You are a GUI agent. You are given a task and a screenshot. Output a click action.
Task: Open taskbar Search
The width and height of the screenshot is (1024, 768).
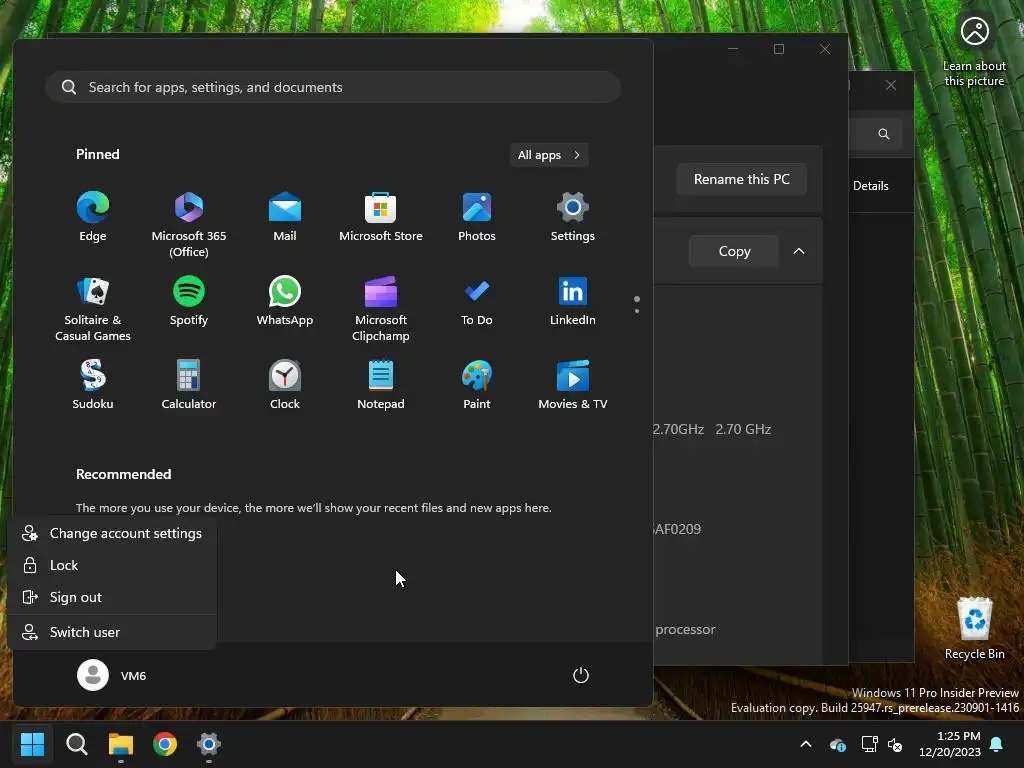[x=76, y=744]
